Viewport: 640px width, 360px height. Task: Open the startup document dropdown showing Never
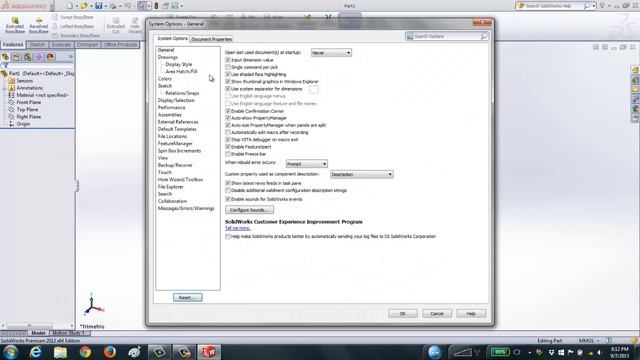point(331,53)
